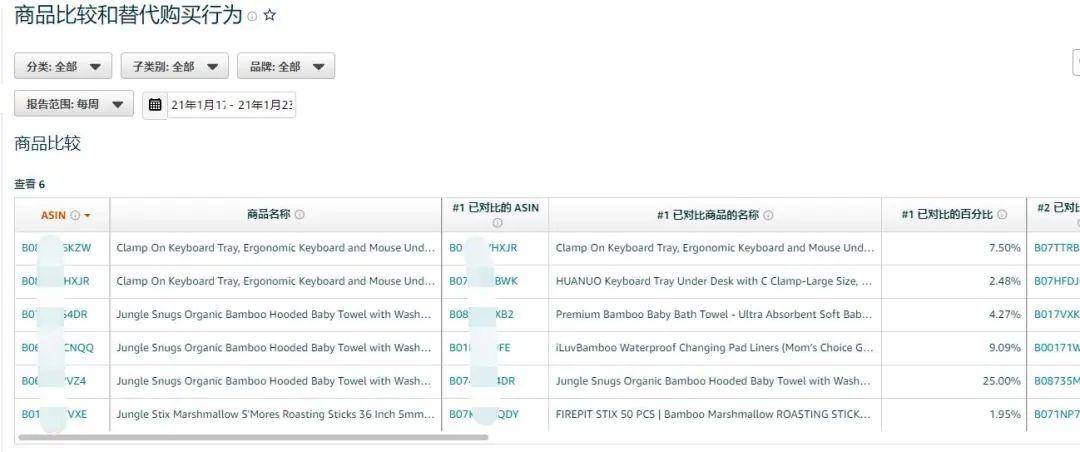Click FIREPIT STIX 50 PCS product name
The width and height of the screenshot is (1080, 452).
coord(713,414)
